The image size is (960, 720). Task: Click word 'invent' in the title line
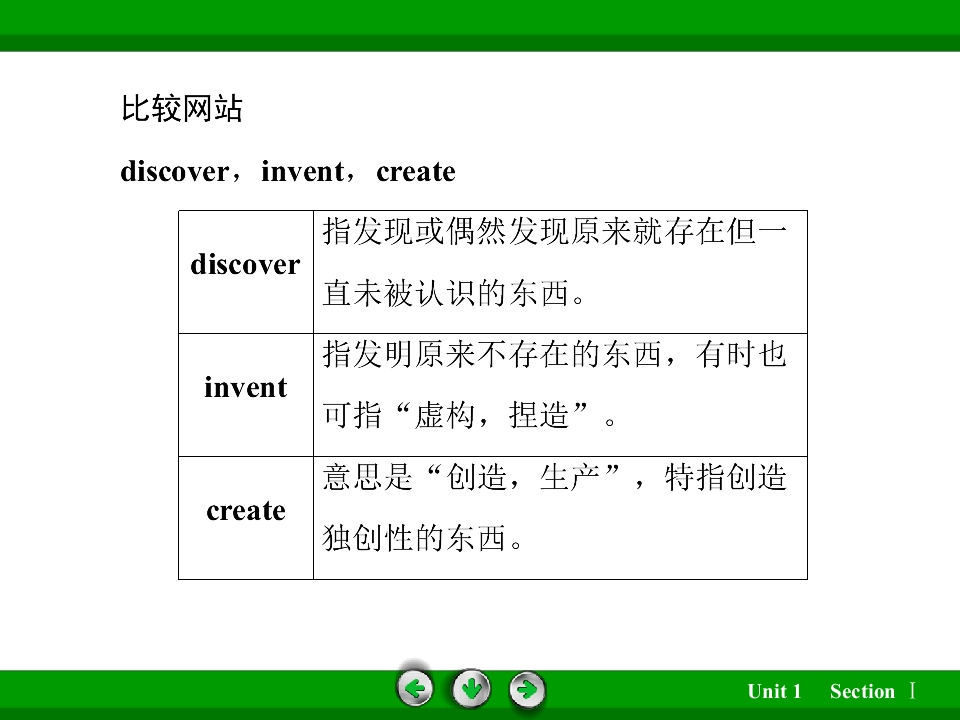[x=302, y=171]
